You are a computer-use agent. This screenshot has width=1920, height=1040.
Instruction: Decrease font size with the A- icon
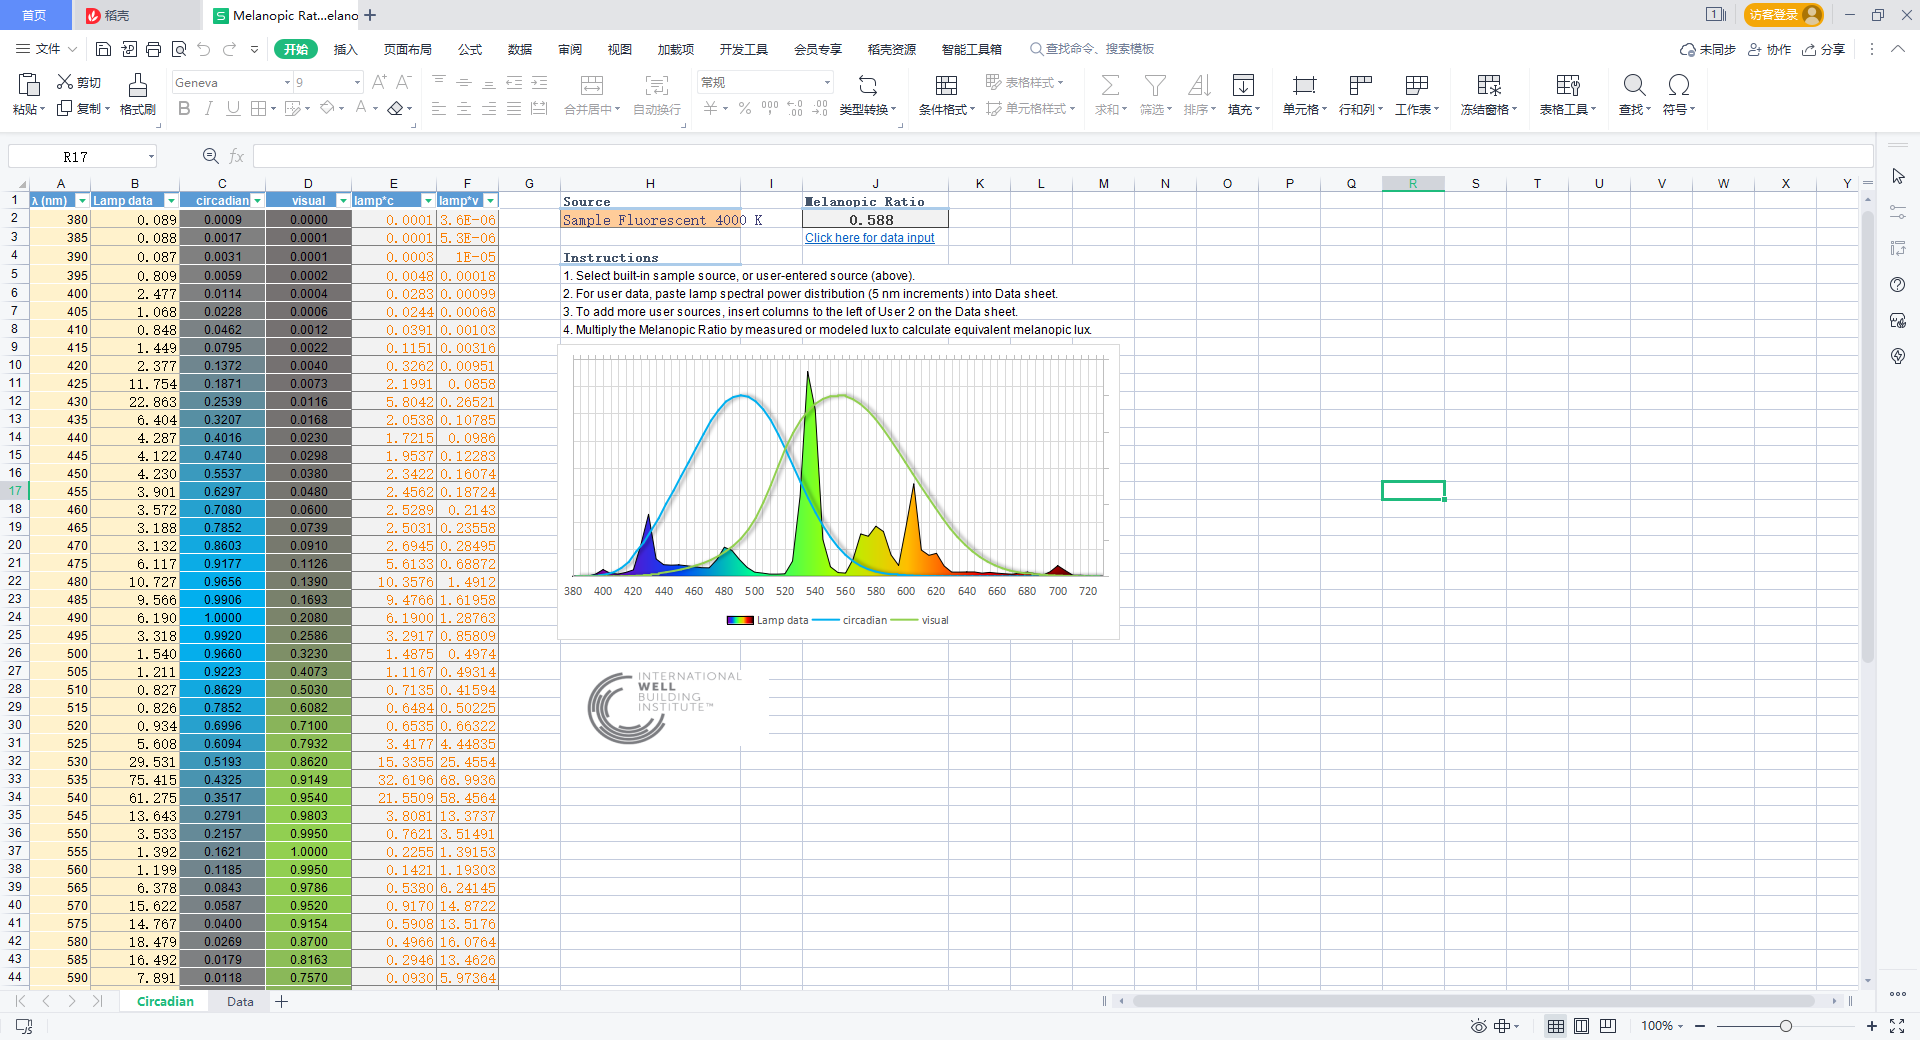tap(404, 82)
